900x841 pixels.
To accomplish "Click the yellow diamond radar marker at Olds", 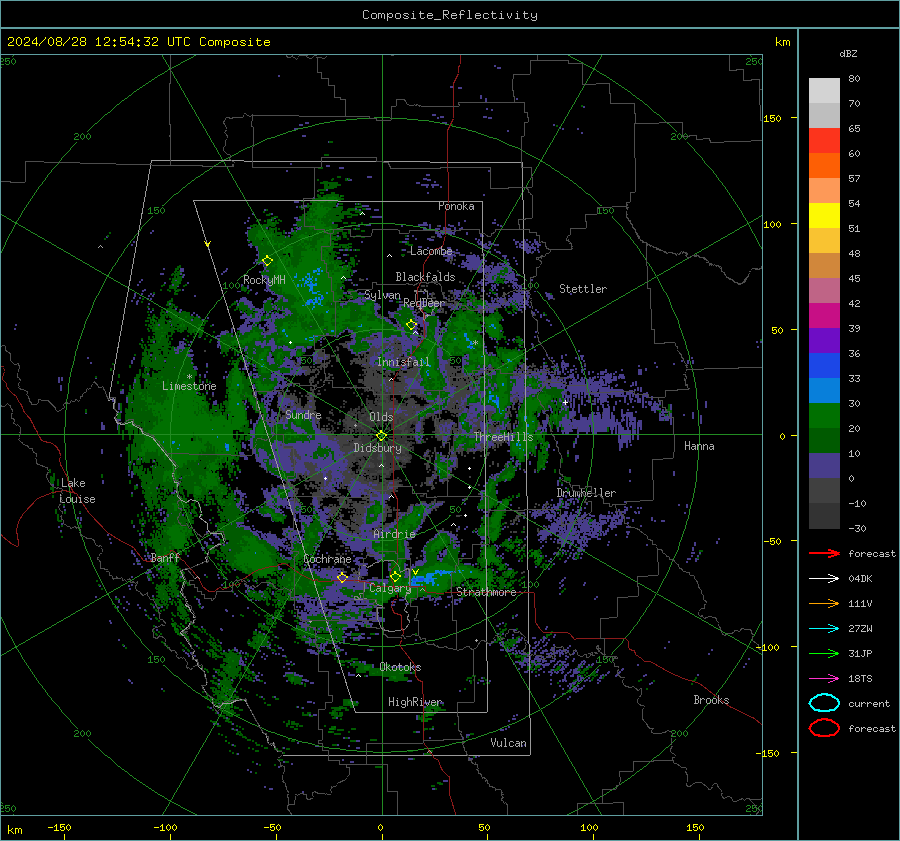I will pos(381,436).
